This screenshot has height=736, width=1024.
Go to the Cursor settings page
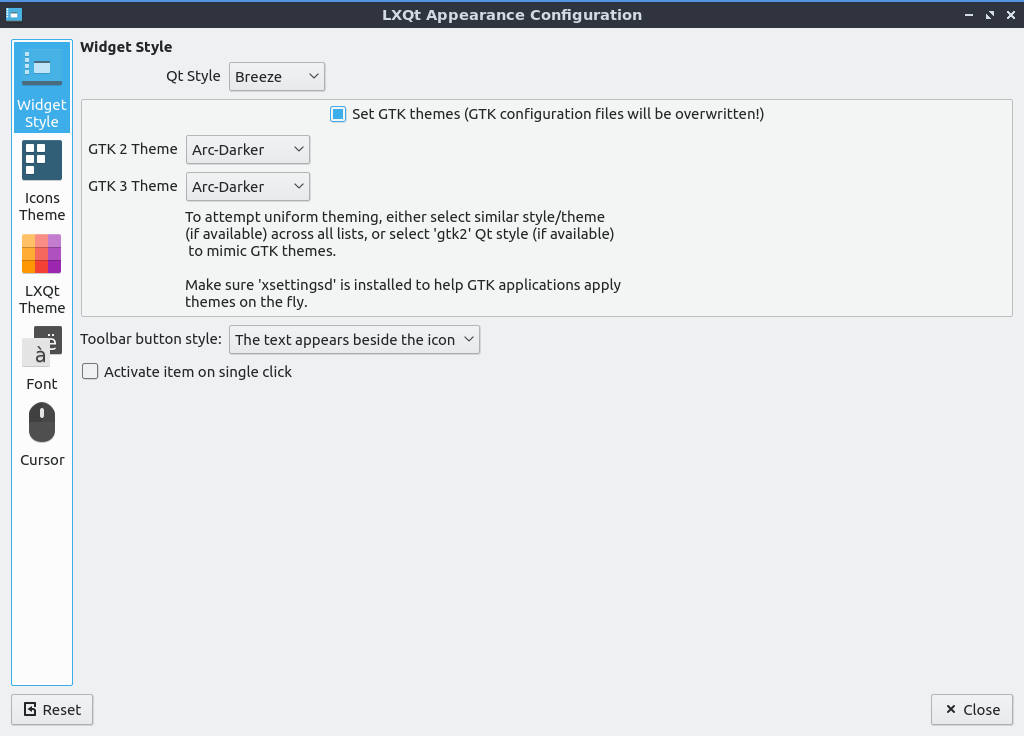point(42,434)
